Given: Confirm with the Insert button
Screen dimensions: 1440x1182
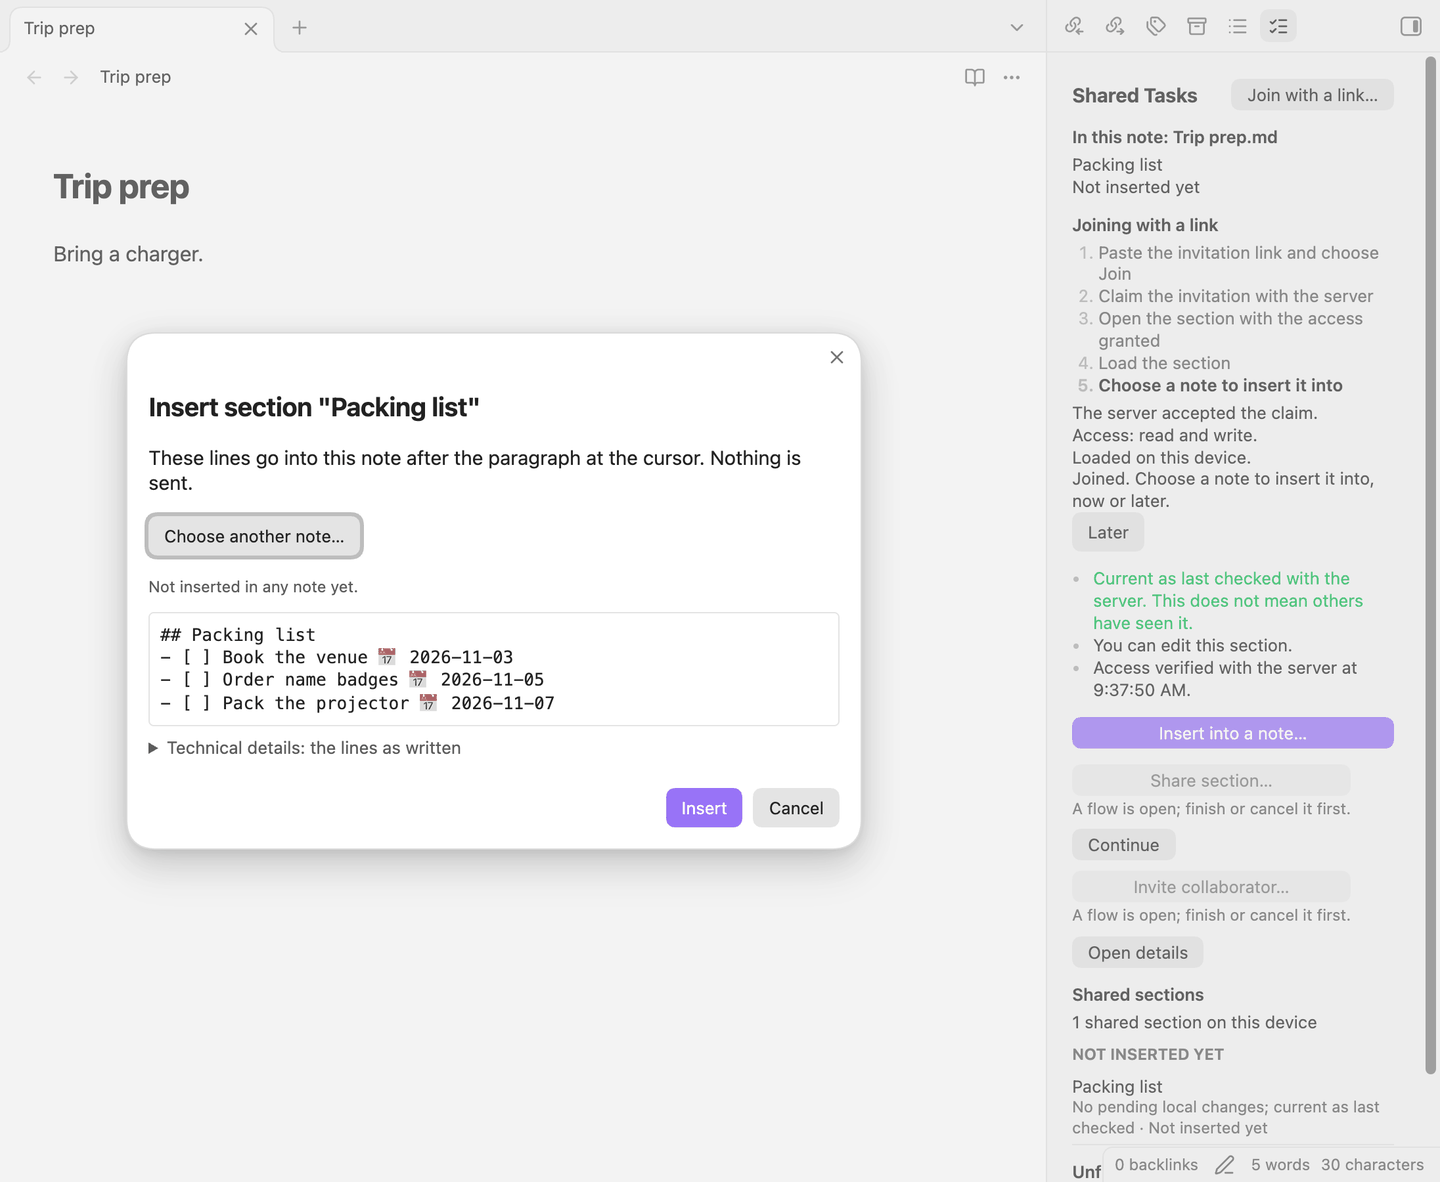Looking at the screenshot, I should click(x=704, y=808).
